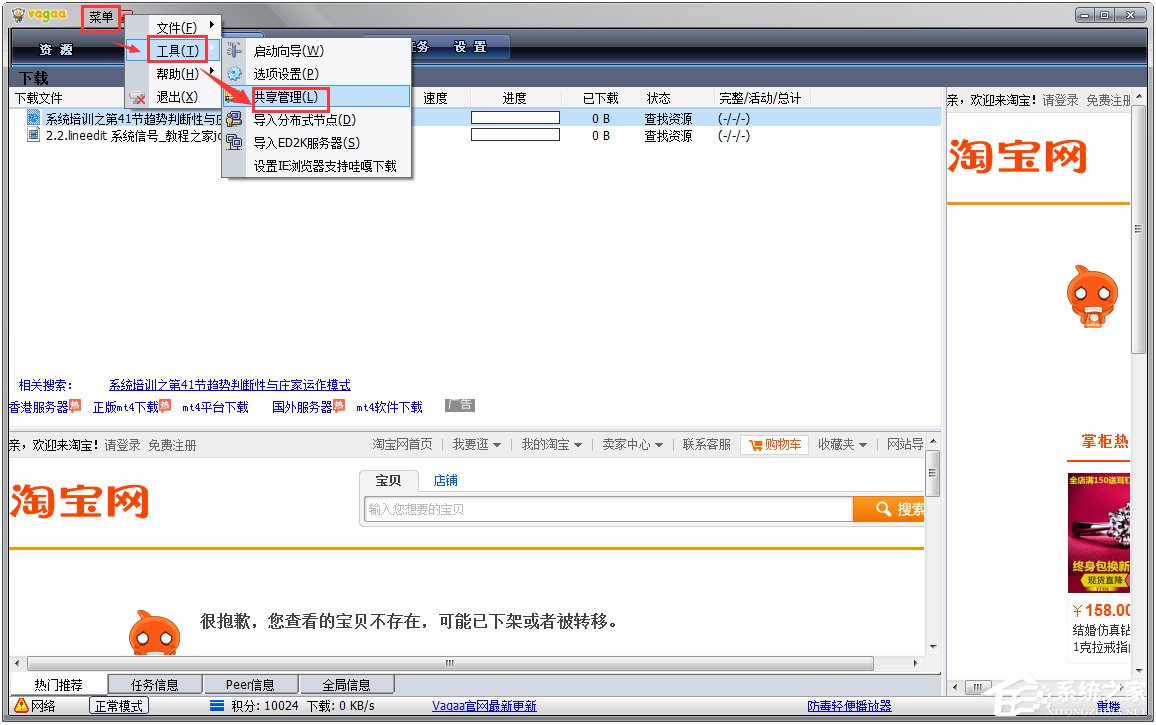Expand the 我要逛 dropdown

point(476,444)
